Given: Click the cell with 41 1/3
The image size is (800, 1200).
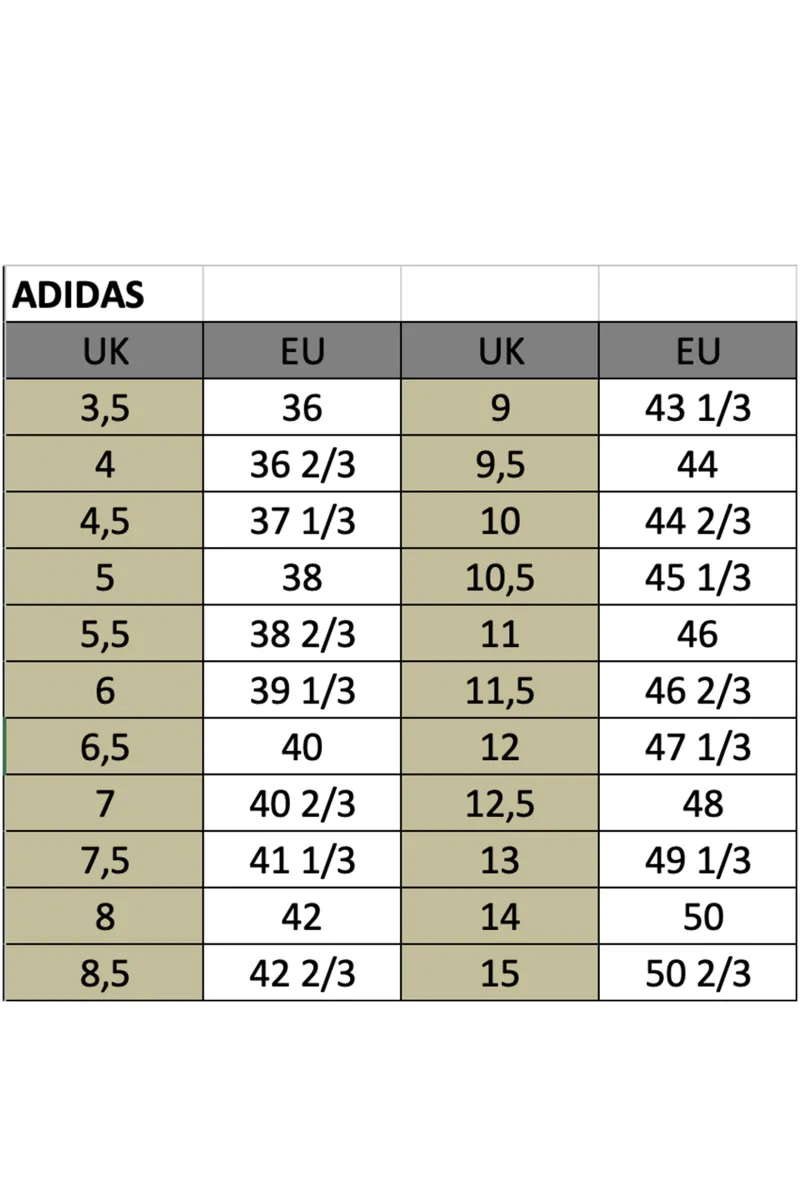Looking at the screenshot, I should tap(302, 860).
